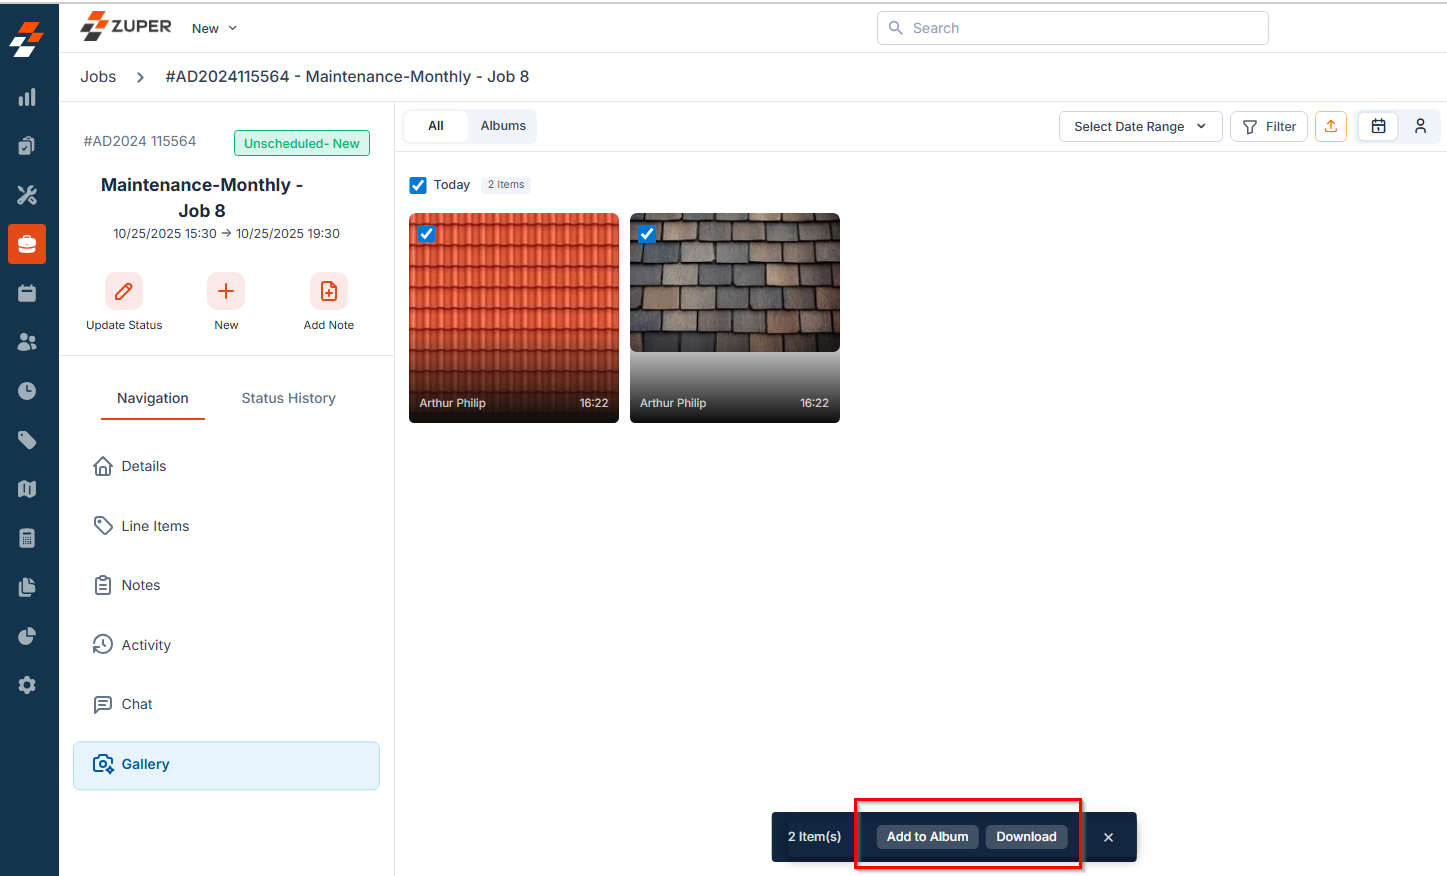This screenshot has width=1447, height=876.
Task: Open Chat in the navigation list
Action: click(226, 705)
